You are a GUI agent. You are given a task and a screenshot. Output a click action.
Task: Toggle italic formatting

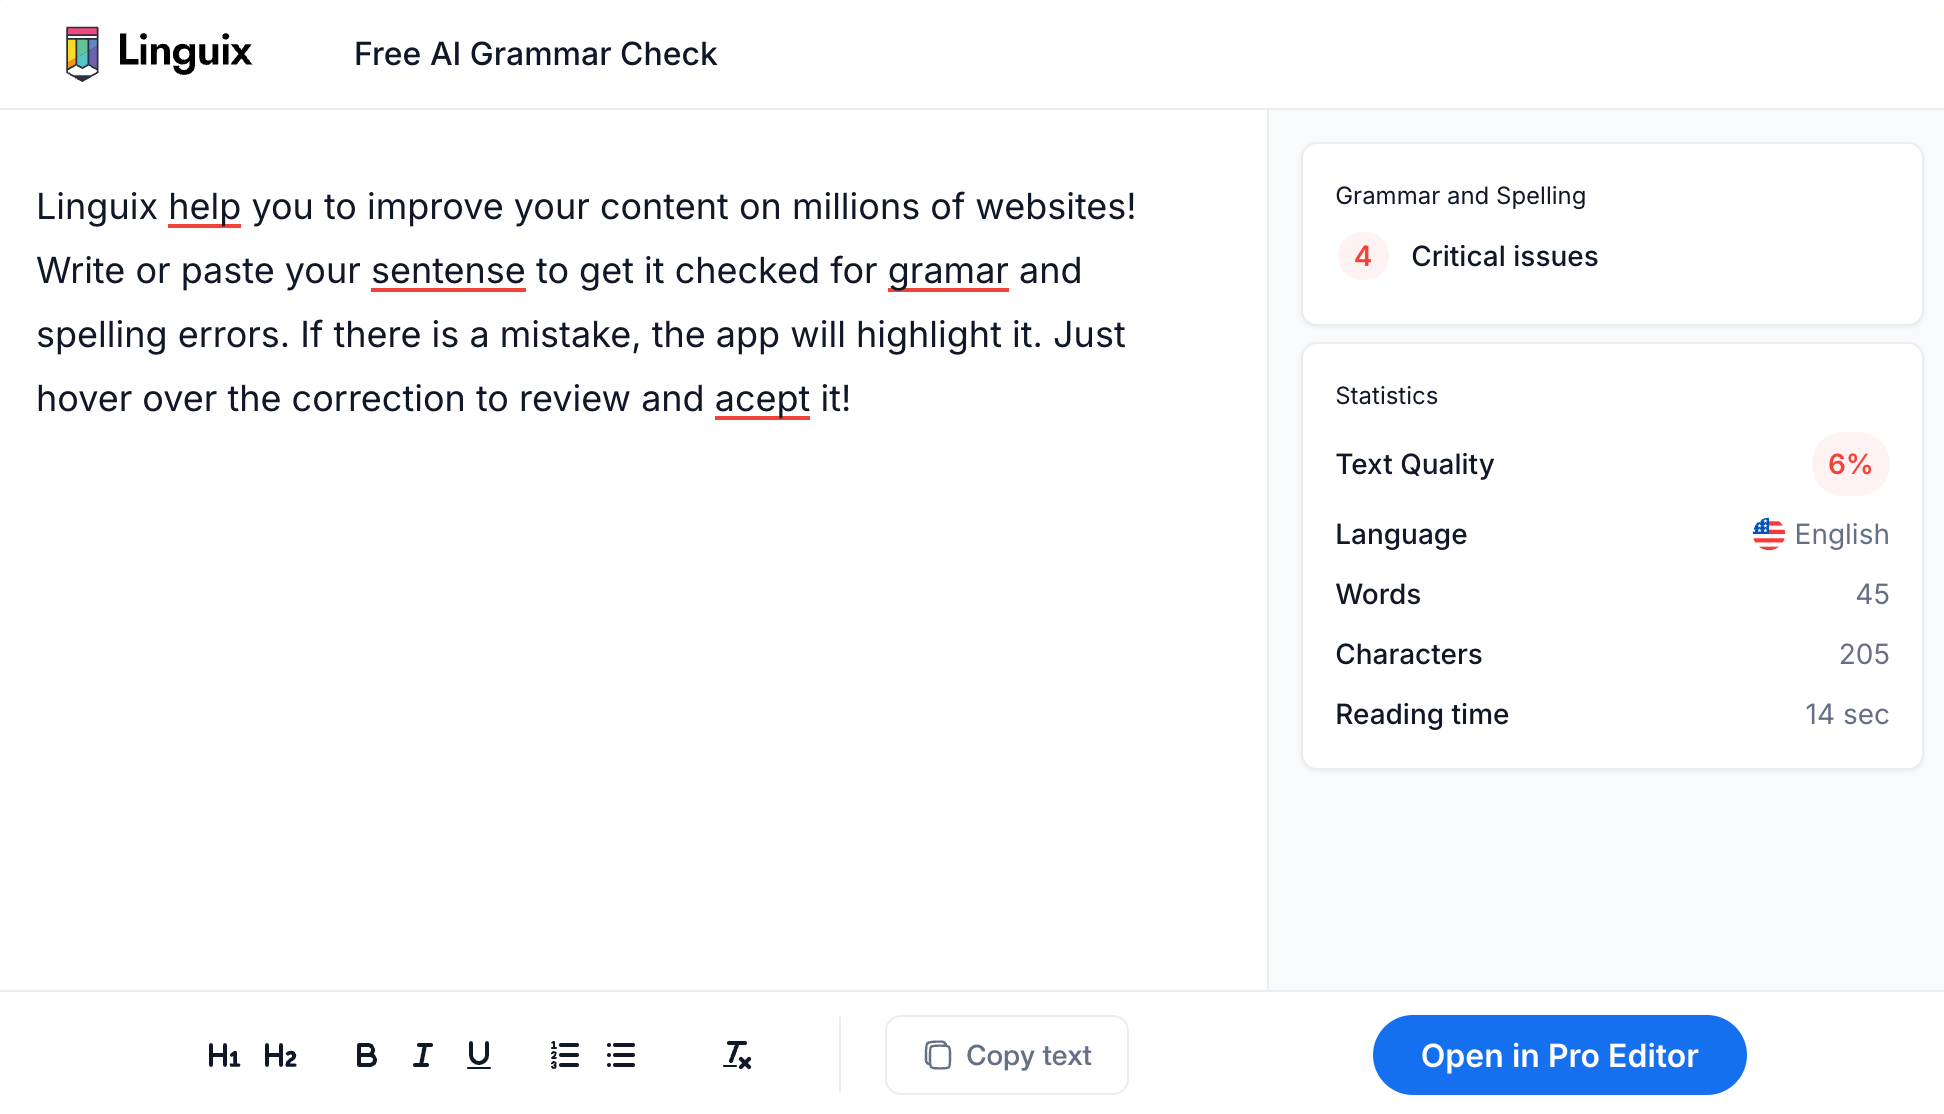[x=422, y=1055]
